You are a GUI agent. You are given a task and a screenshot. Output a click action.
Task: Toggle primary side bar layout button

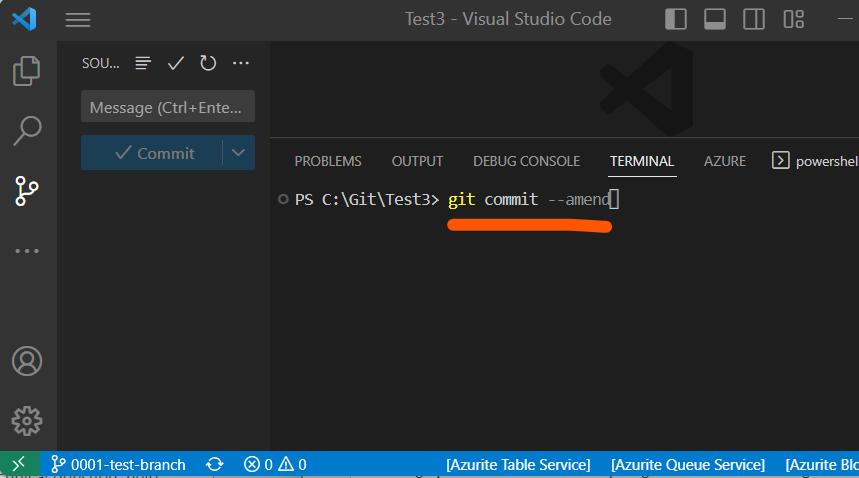click(x=676, y=19)
